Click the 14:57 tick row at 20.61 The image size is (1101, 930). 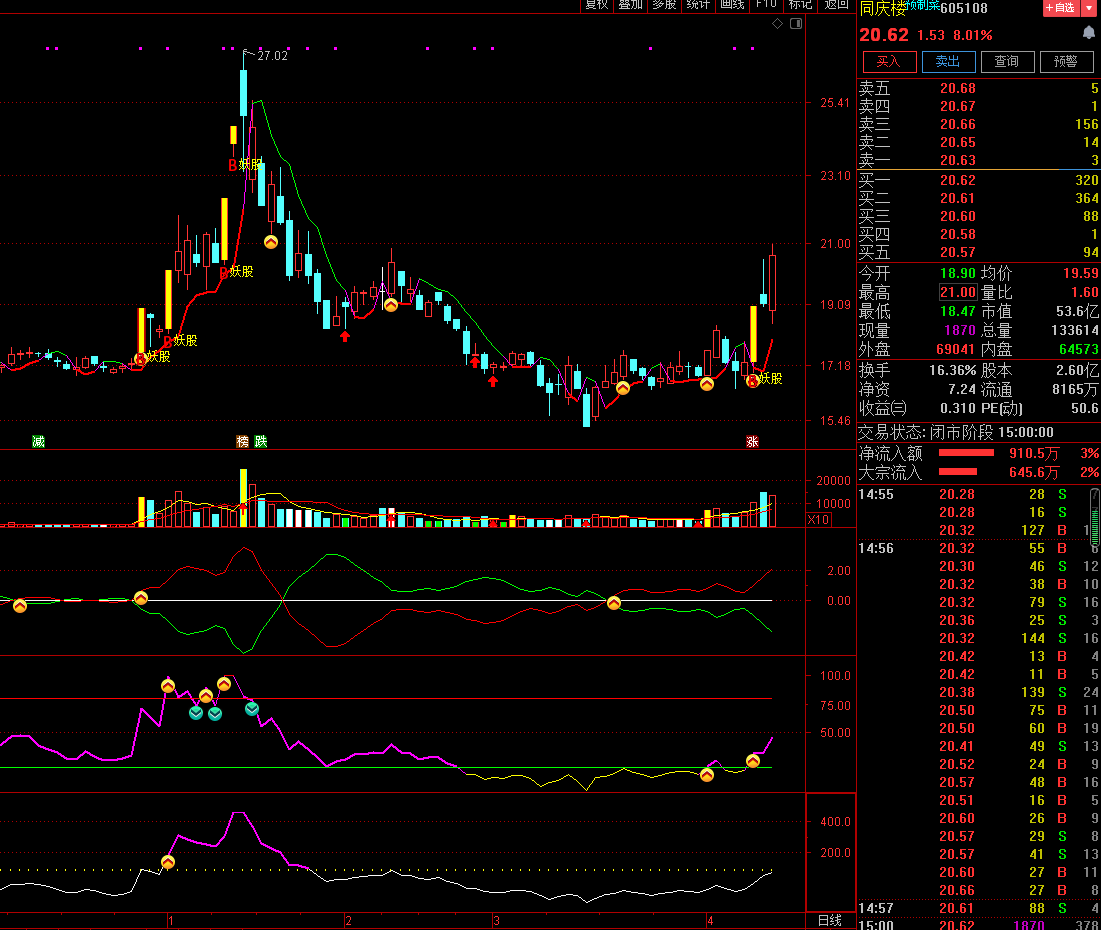pyautogui.click(x=979, y=908)
